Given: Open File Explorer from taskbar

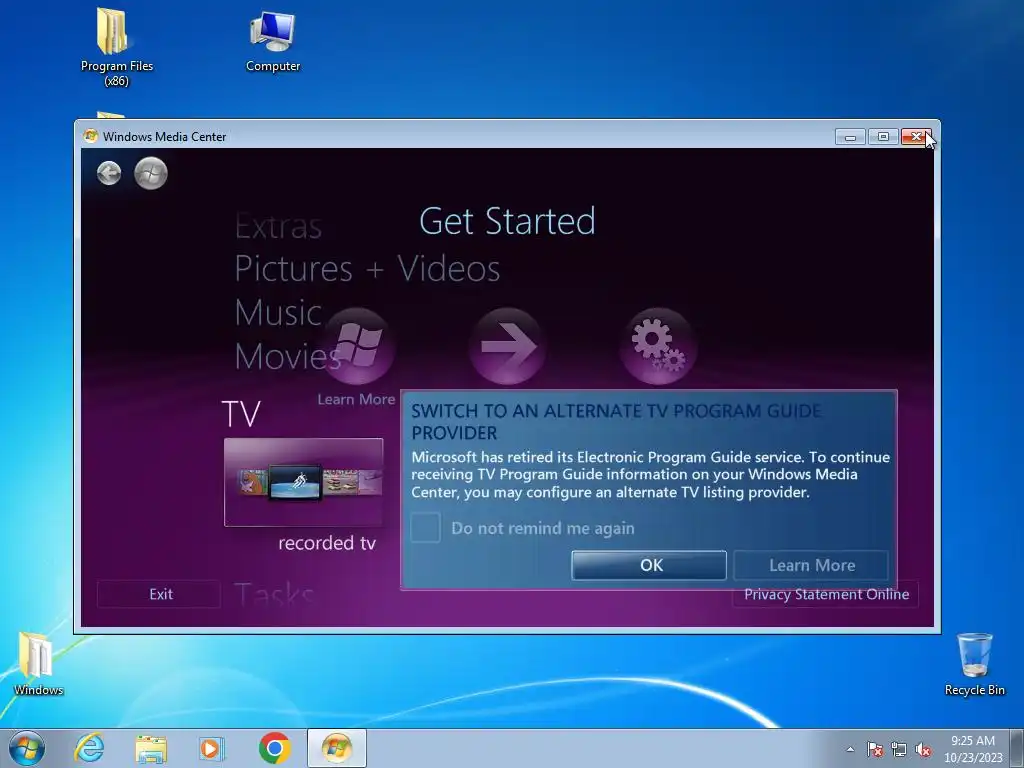Looking at the screenshot, I should 151,748.
